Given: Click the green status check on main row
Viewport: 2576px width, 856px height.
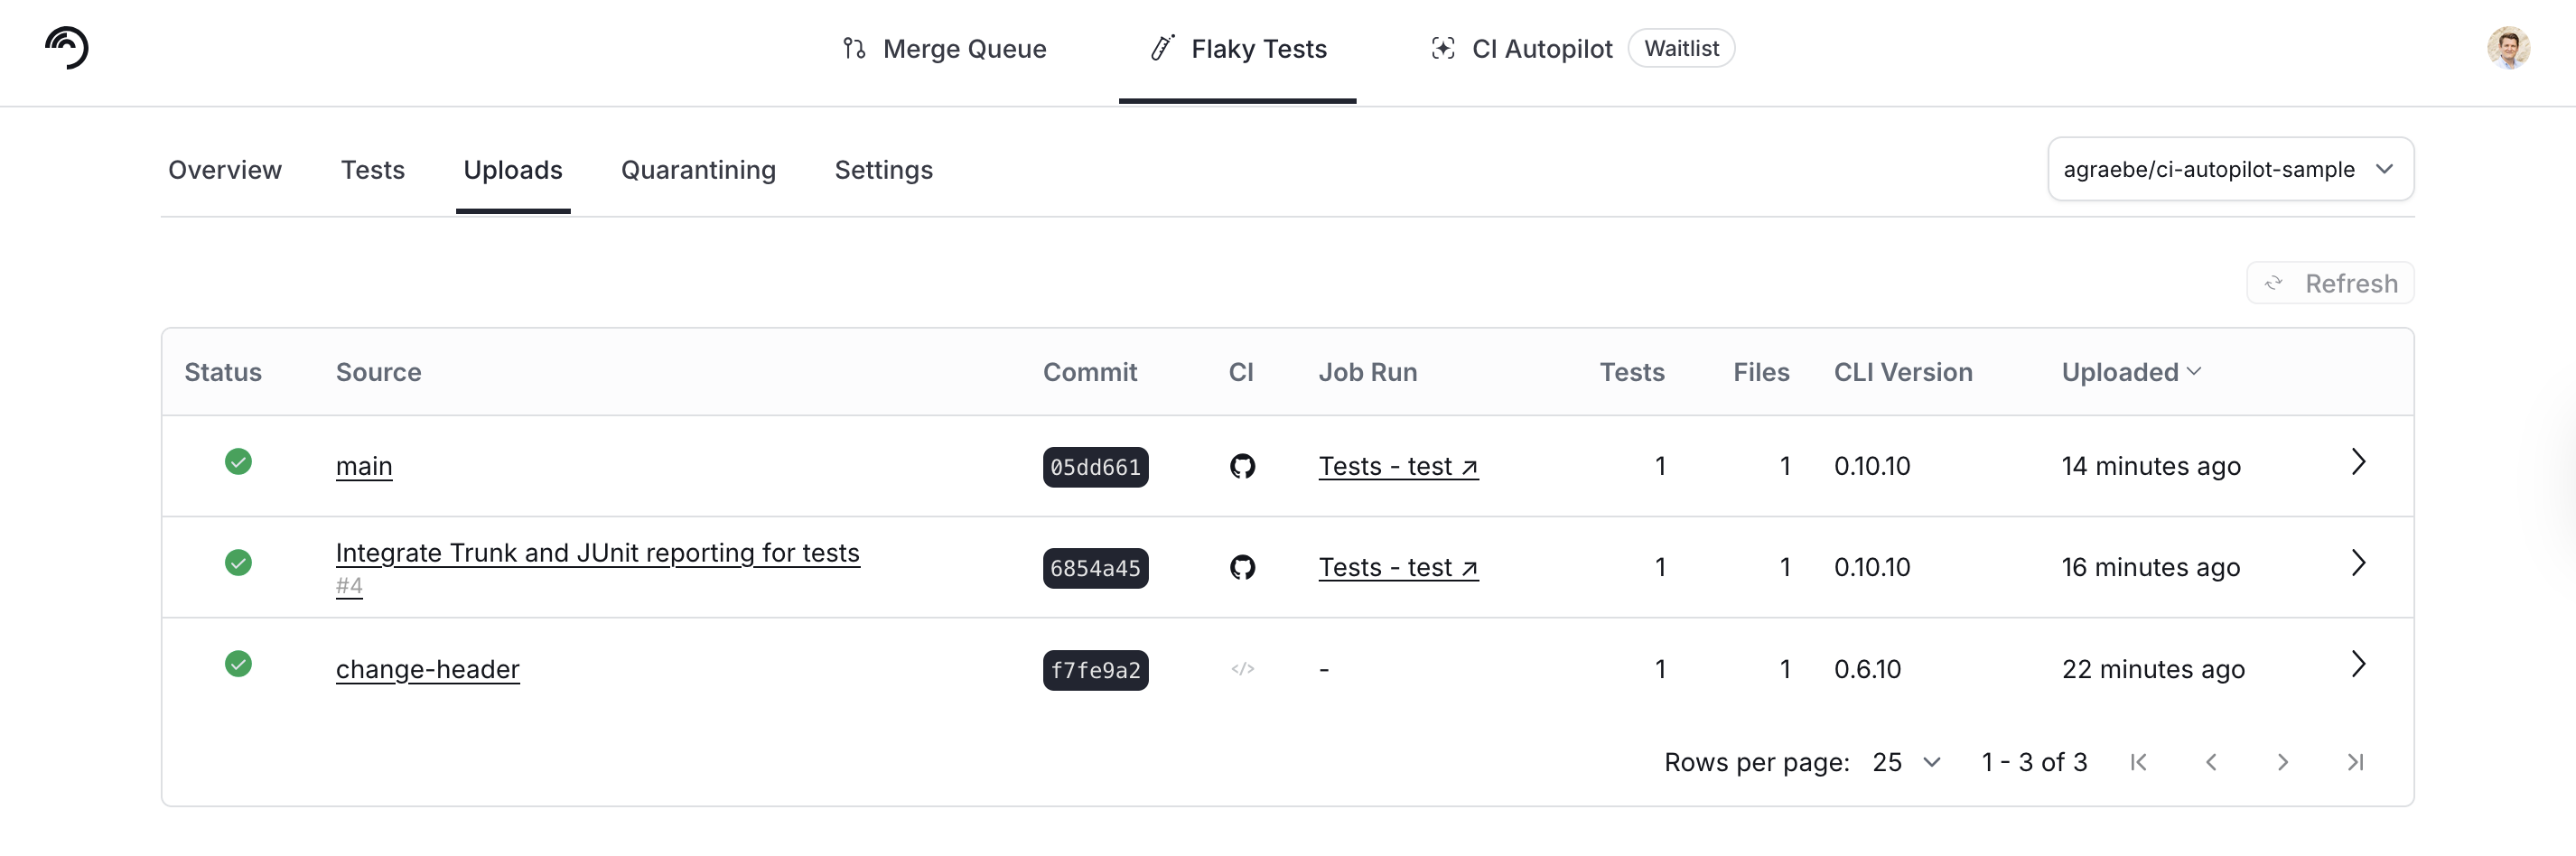Looking at the screenshot, I should point(239,462).
